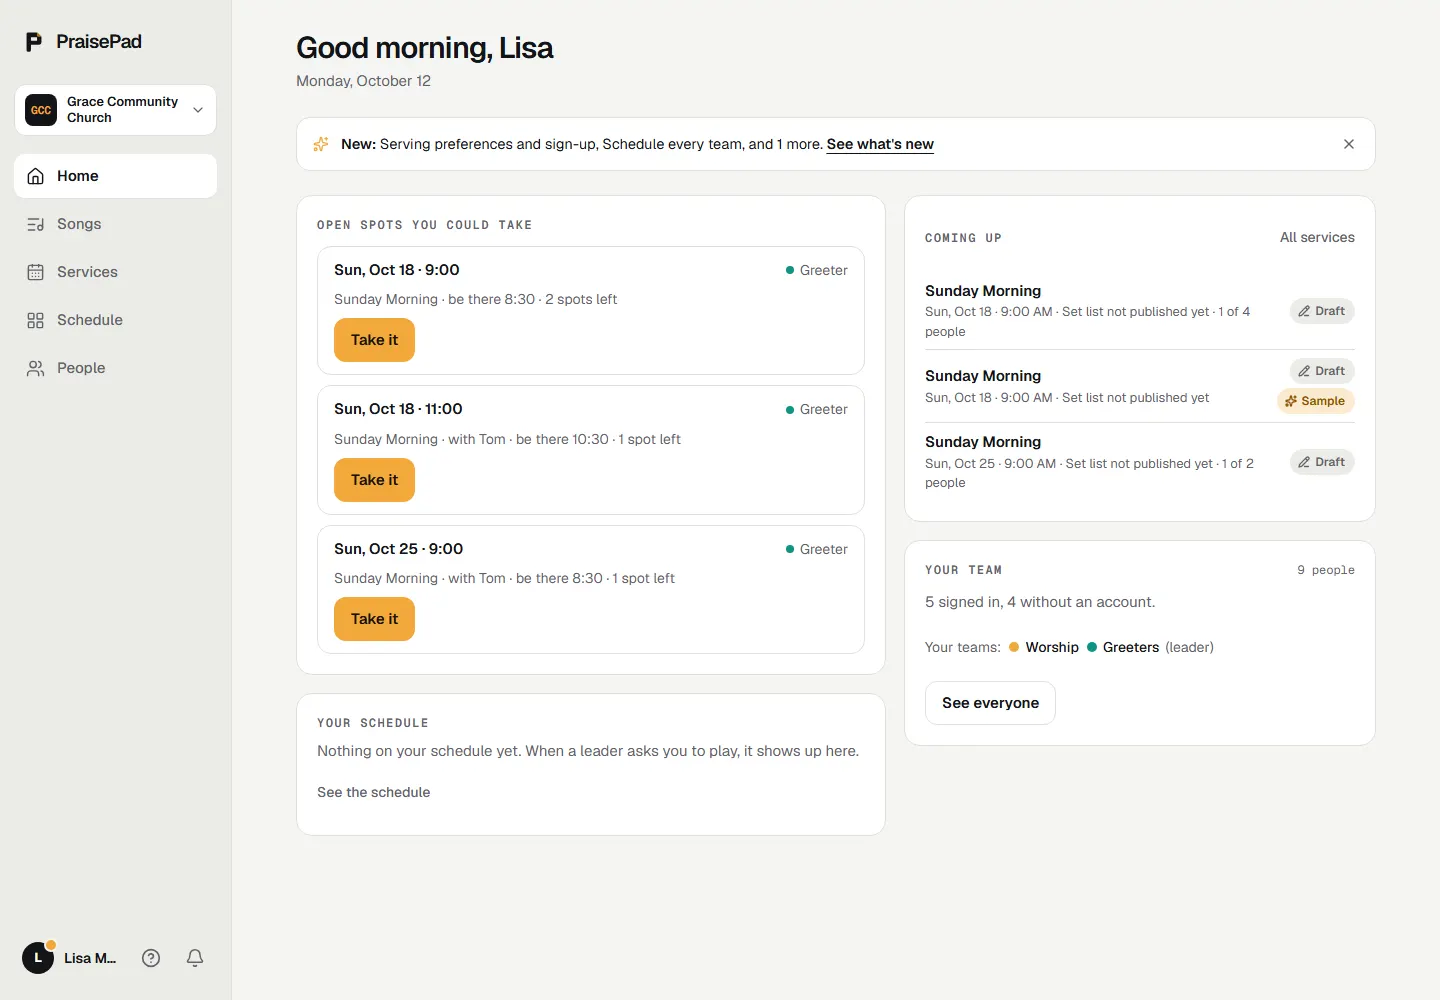
Task: Open the Songs page
Action: point(116,224)
